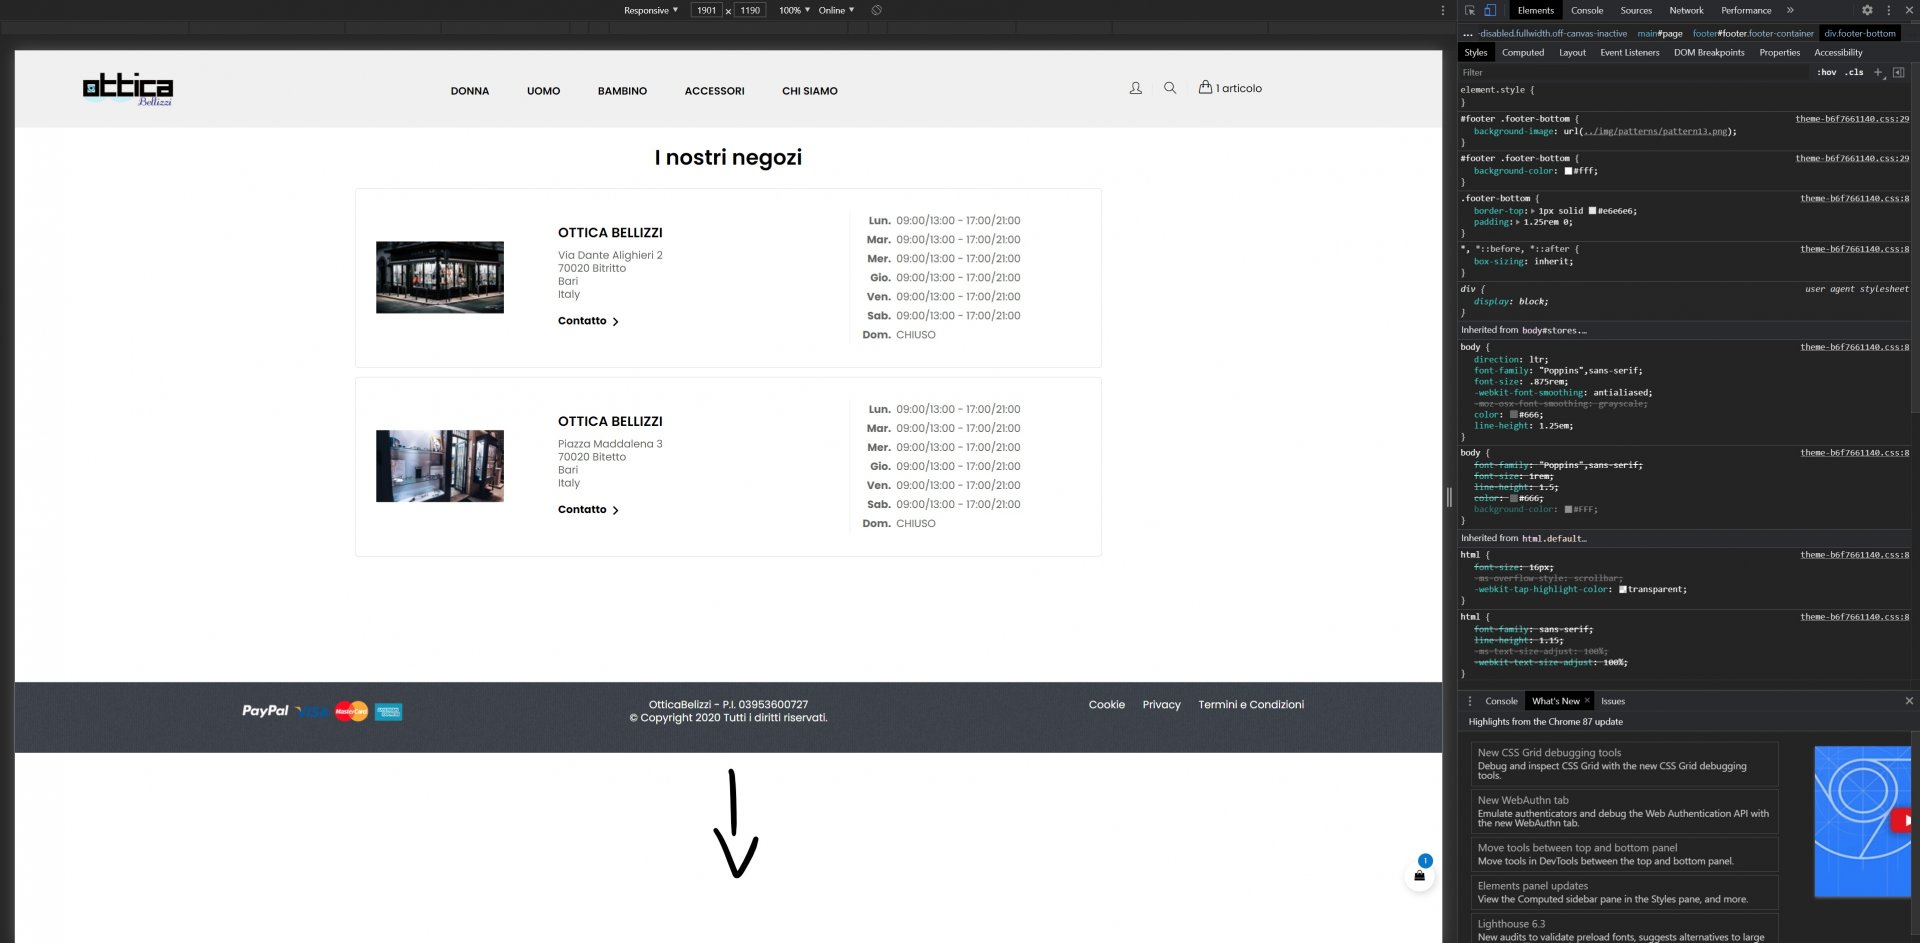Select the div.footer-bottom breadcrumb

click(x=1860, y=33)
